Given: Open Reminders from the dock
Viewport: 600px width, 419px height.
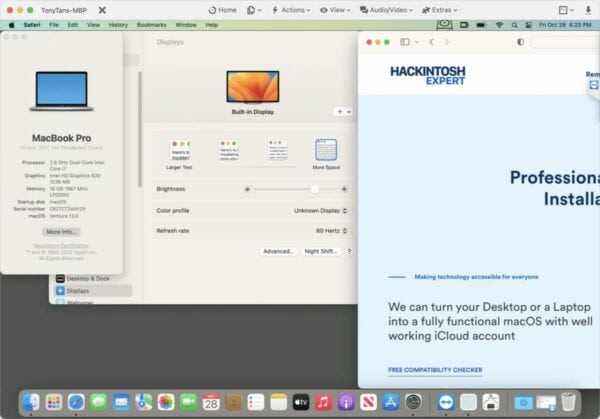Looking at the screenshot, I should tap(256, 402).
